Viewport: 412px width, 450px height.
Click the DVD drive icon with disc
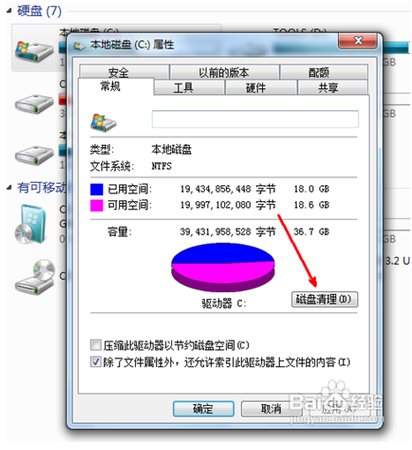pyautogui.click(x=35, y=277)
